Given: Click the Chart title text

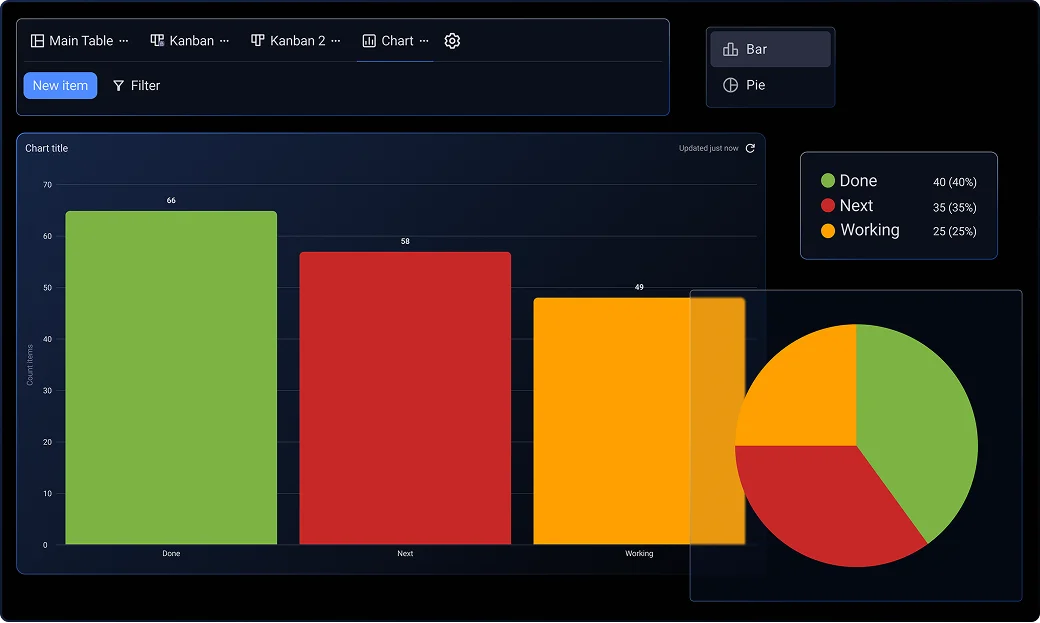Looking at the screenshot, I should click(x=46, y=148).
